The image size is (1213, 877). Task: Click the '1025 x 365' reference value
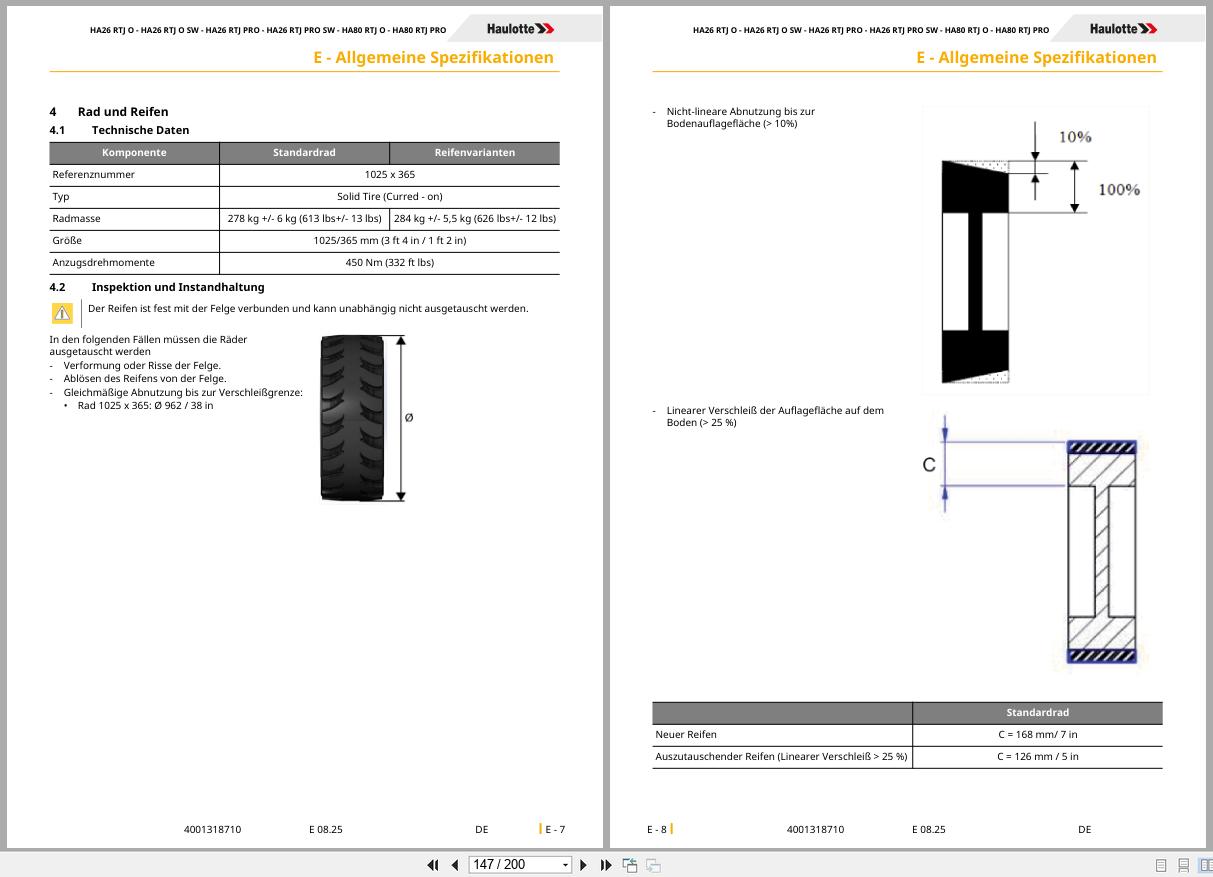pyautogui.click(x=390, y=175)
